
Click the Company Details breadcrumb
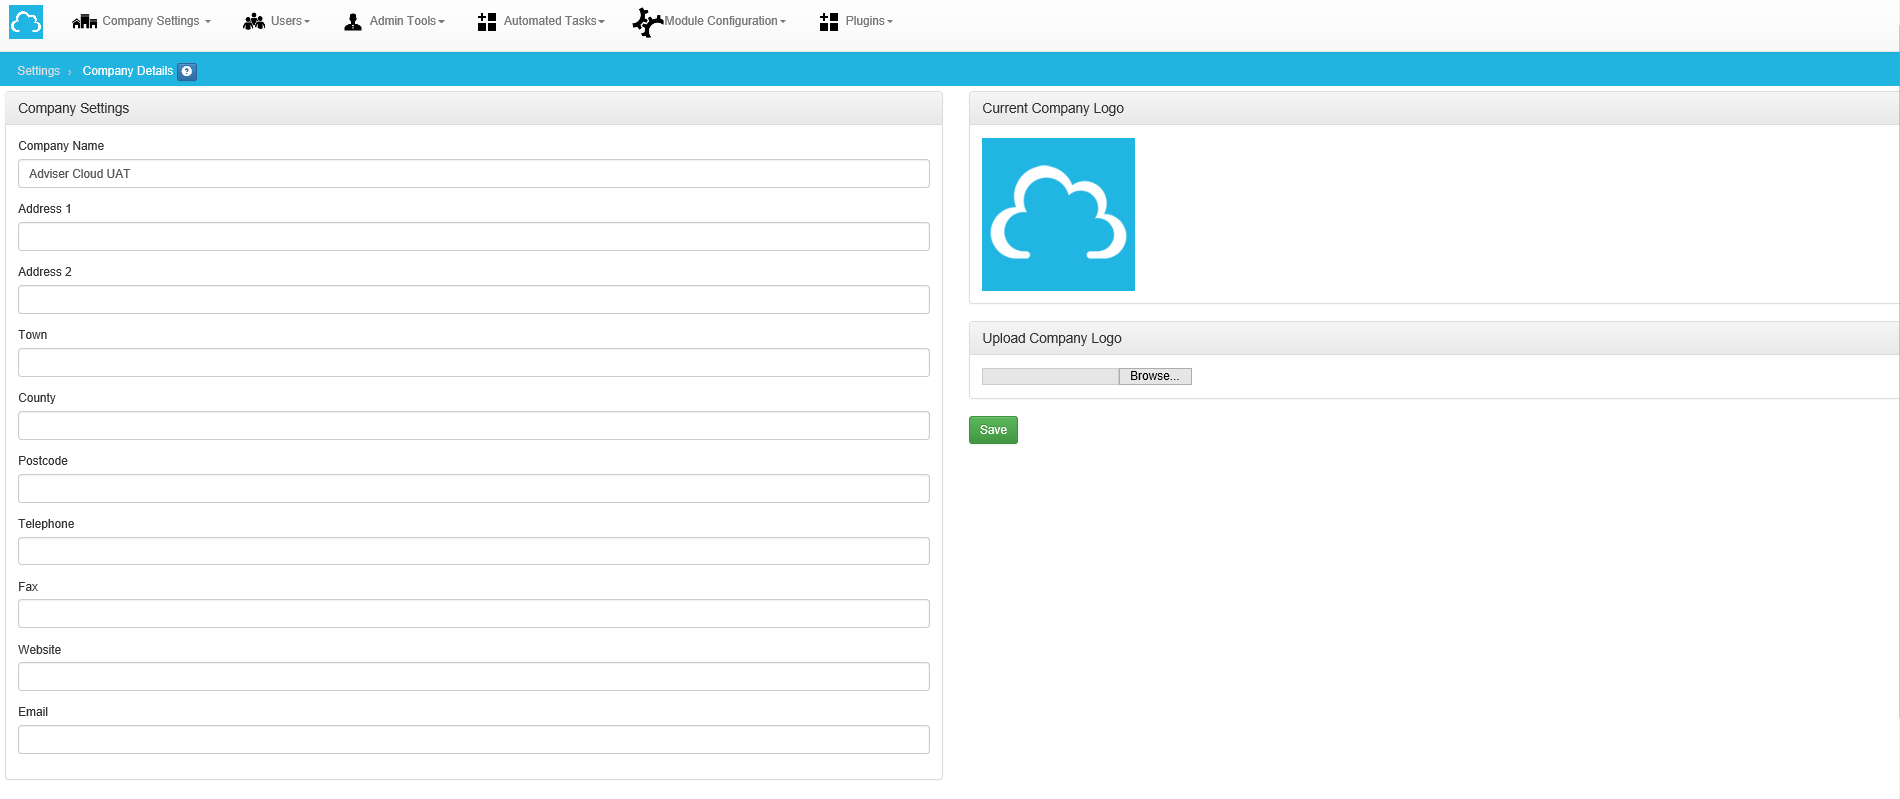[128, 71]
